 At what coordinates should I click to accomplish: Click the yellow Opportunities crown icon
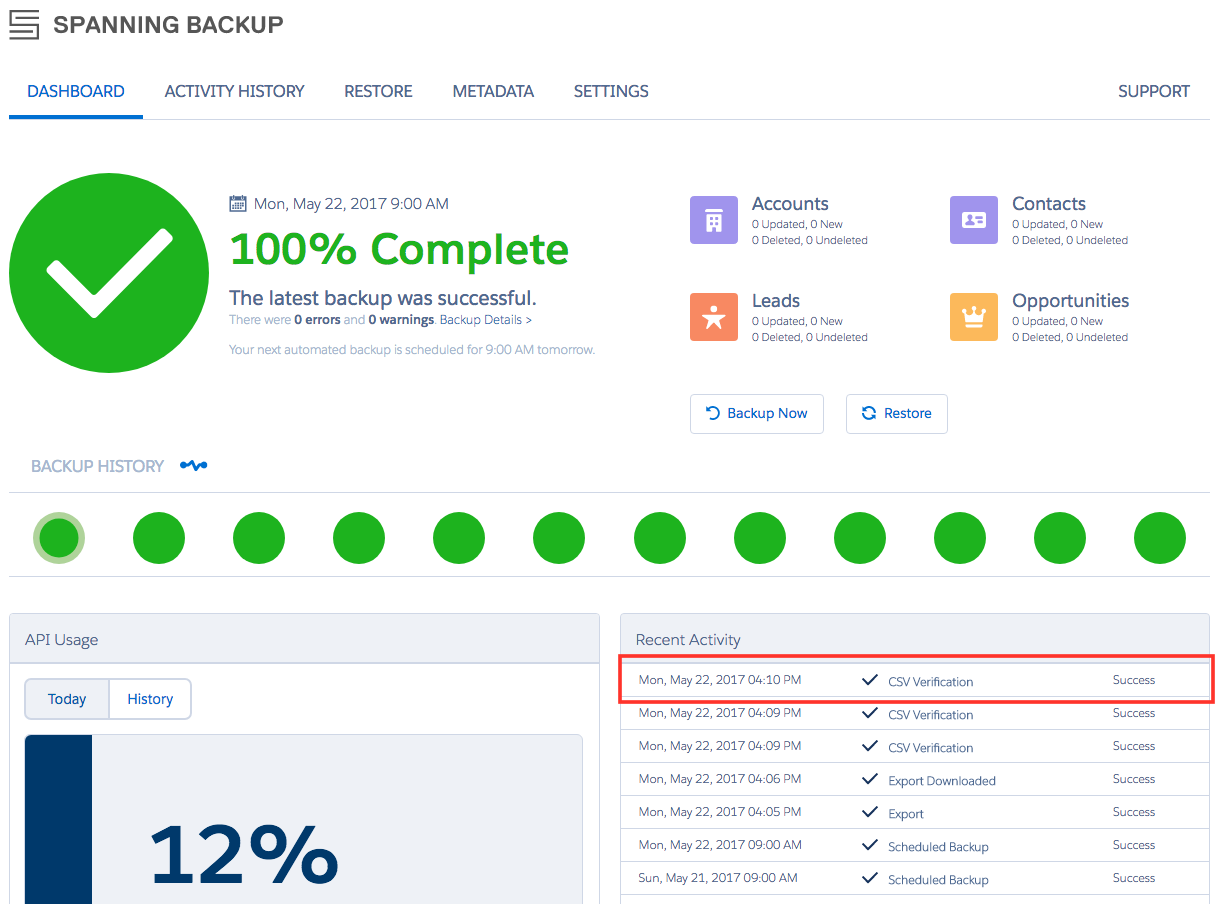click(x=974, y=317)
